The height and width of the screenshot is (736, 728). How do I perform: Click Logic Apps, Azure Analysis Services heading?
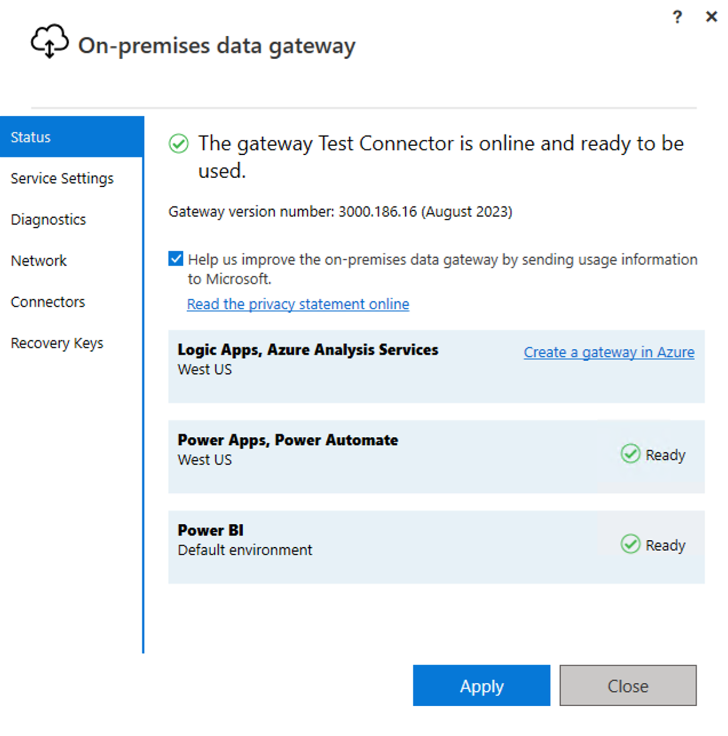pos(308,350)
